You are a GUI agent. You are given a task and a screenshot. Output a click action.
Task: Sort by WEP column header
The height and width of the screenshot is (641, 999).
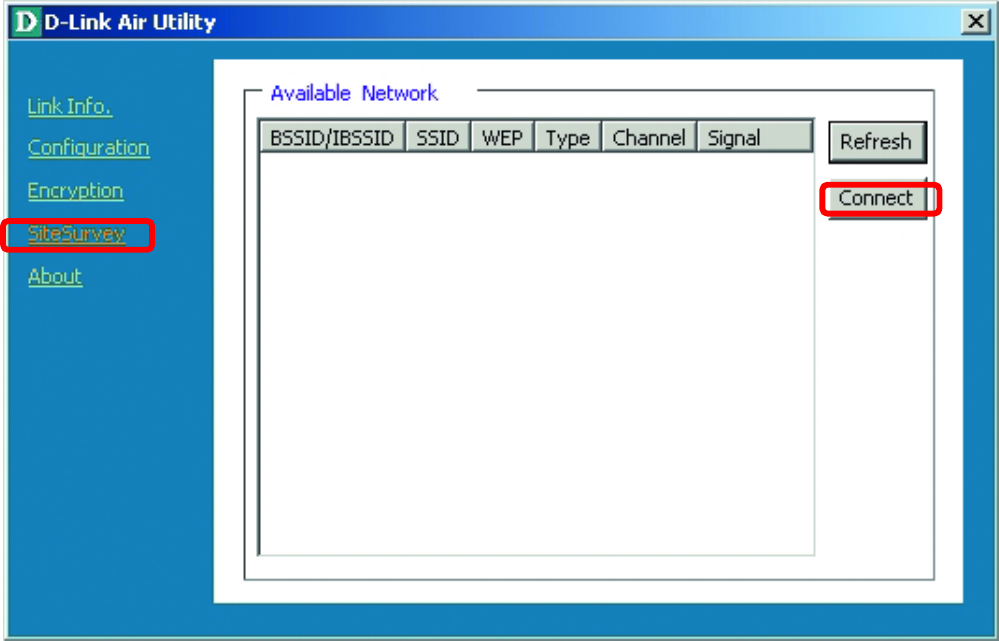[502, 138]
